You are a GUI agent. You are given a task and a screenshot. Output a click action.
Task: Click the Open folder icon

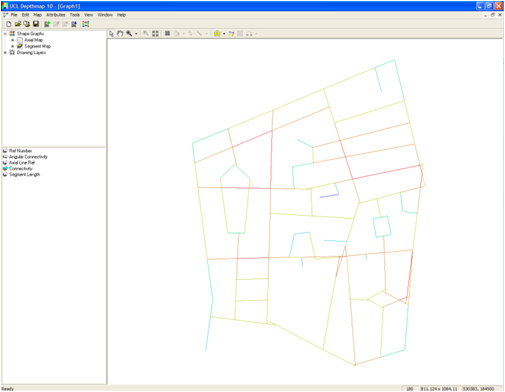[18, 24]
